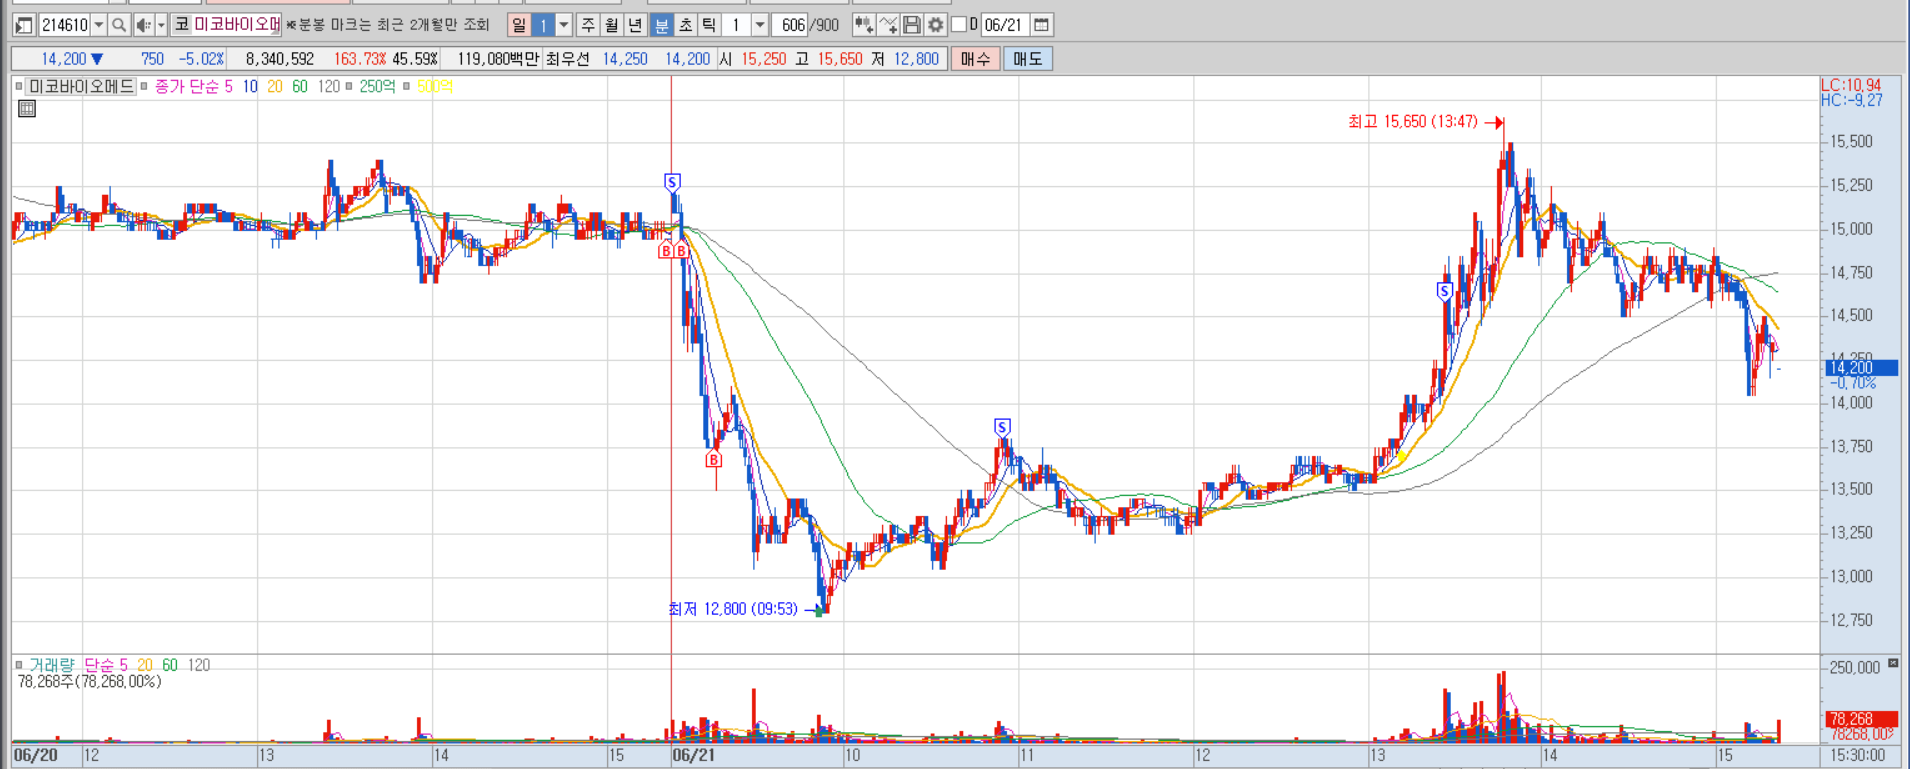Click the 매수 buy button
The image size is (1910, 769).
(x=975, y=59)
